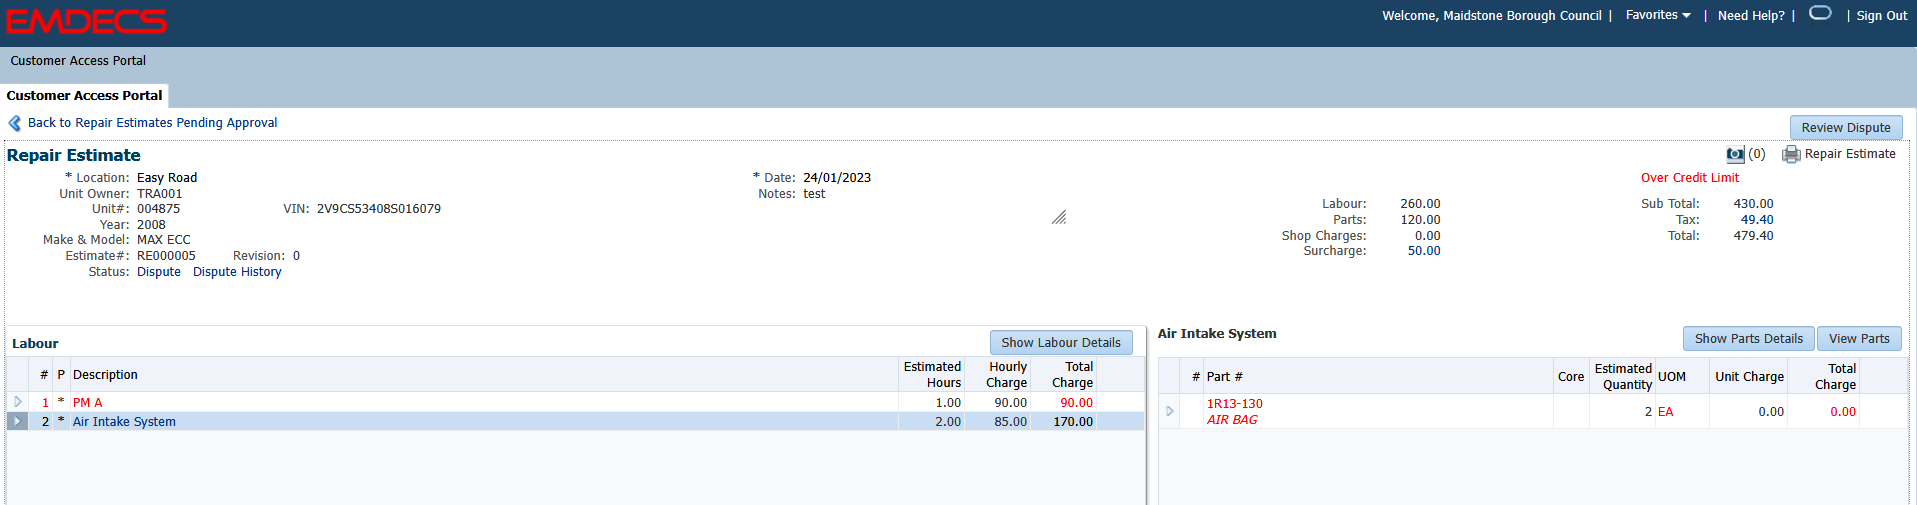Click the Surcharge value 50.00
Screen dimensions: 1917x505
pyautogui.click(x=1424, y=251)
